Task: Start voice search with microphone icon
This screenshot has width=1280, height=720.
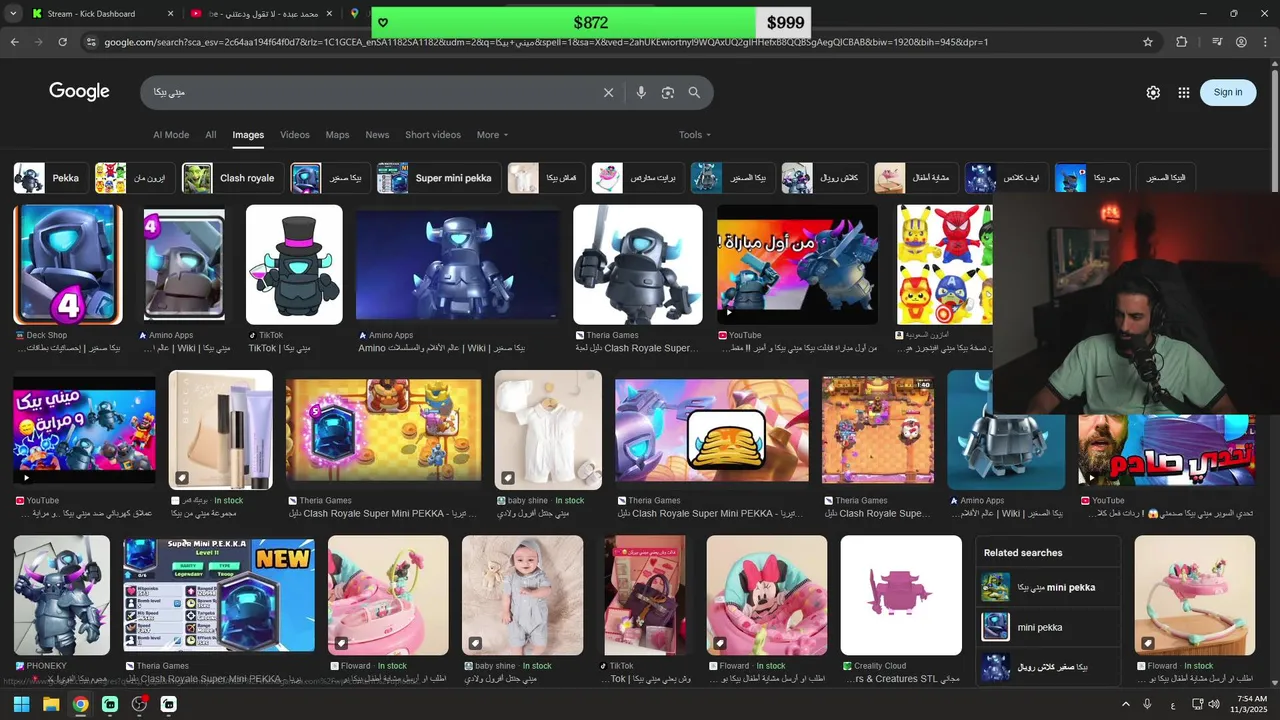Action: pos(641,92)
